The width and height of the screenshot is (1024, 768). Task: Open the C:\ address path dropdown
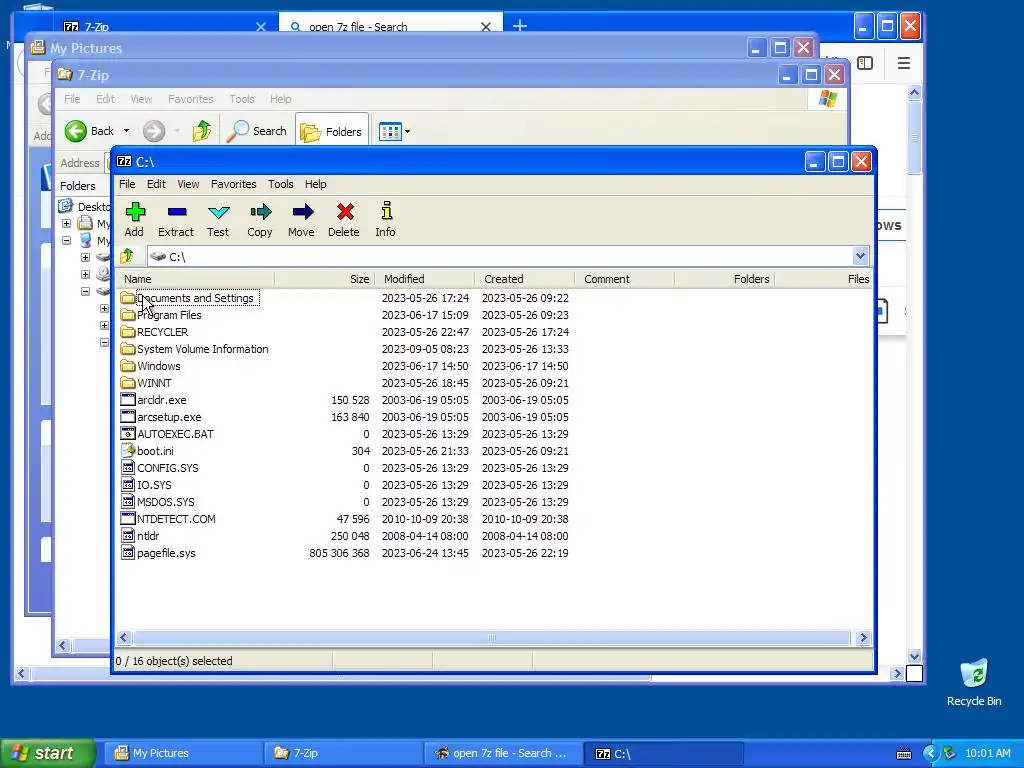(860, 256)
